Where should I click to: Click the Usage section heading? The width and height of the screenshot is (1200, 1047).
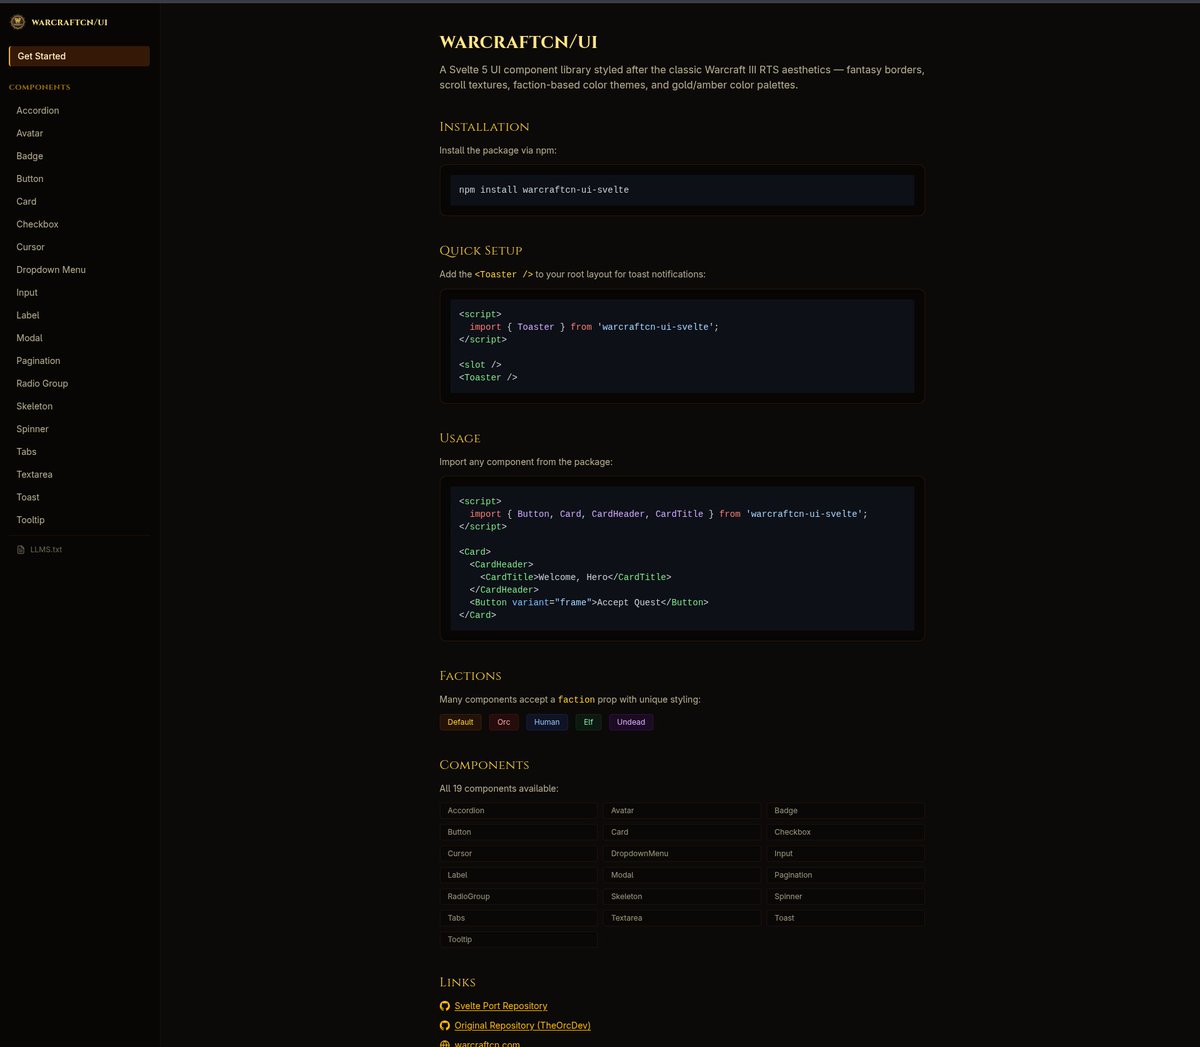click(x=460, y=438)
